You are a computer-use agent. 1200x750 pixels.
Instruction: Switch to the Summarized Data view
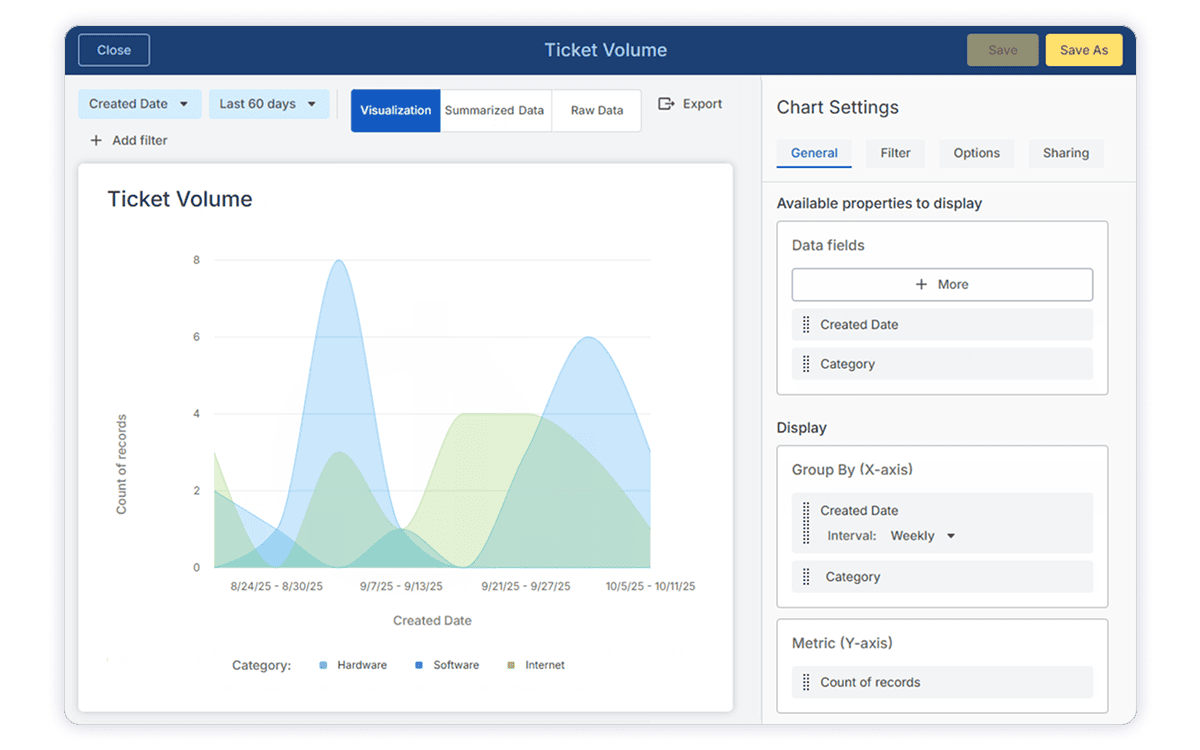494,111
